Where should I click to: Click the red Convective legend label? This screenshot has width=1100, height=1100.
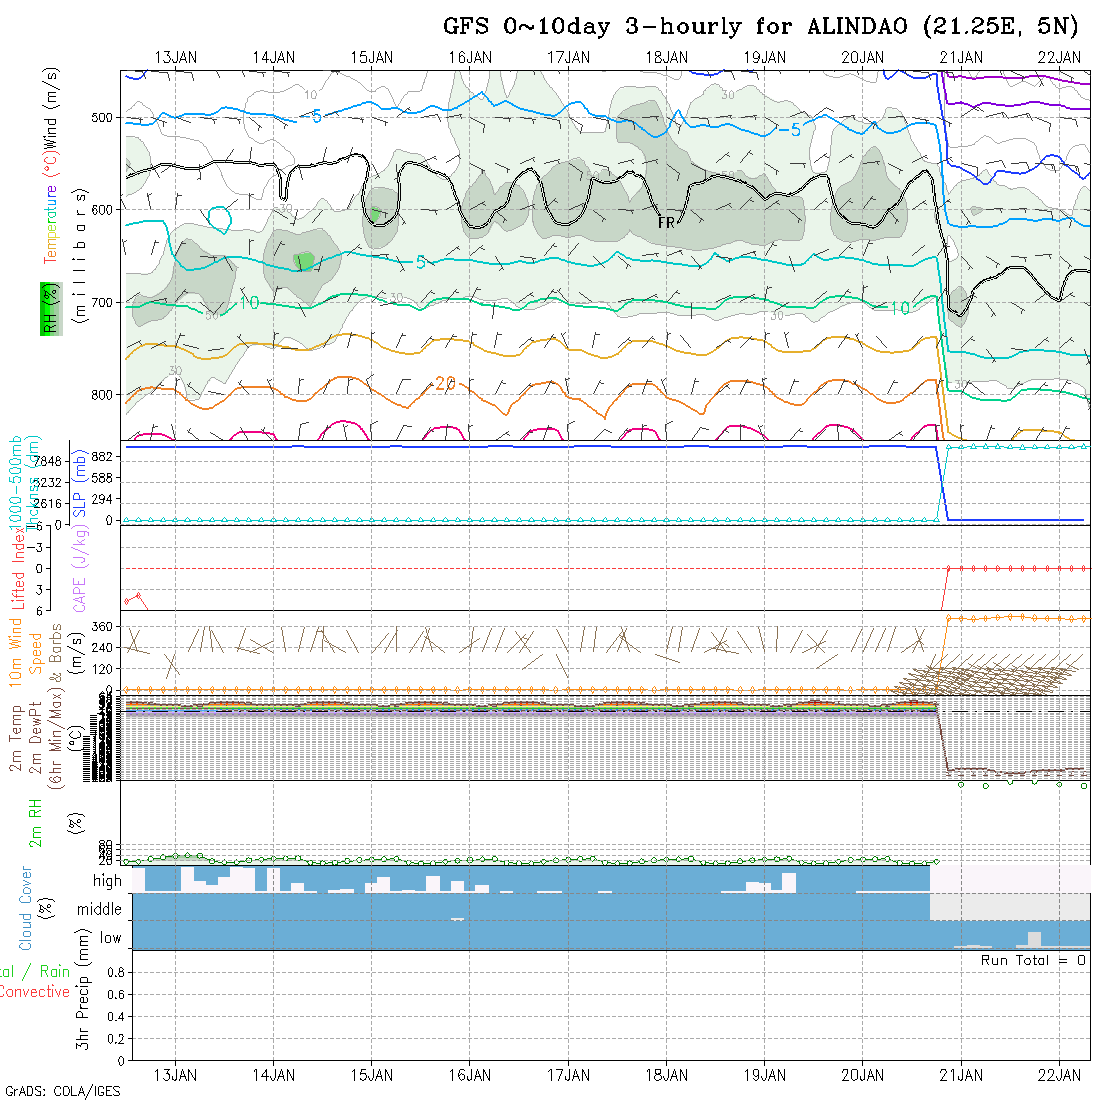pyautogui.click(x=34, y=992)
